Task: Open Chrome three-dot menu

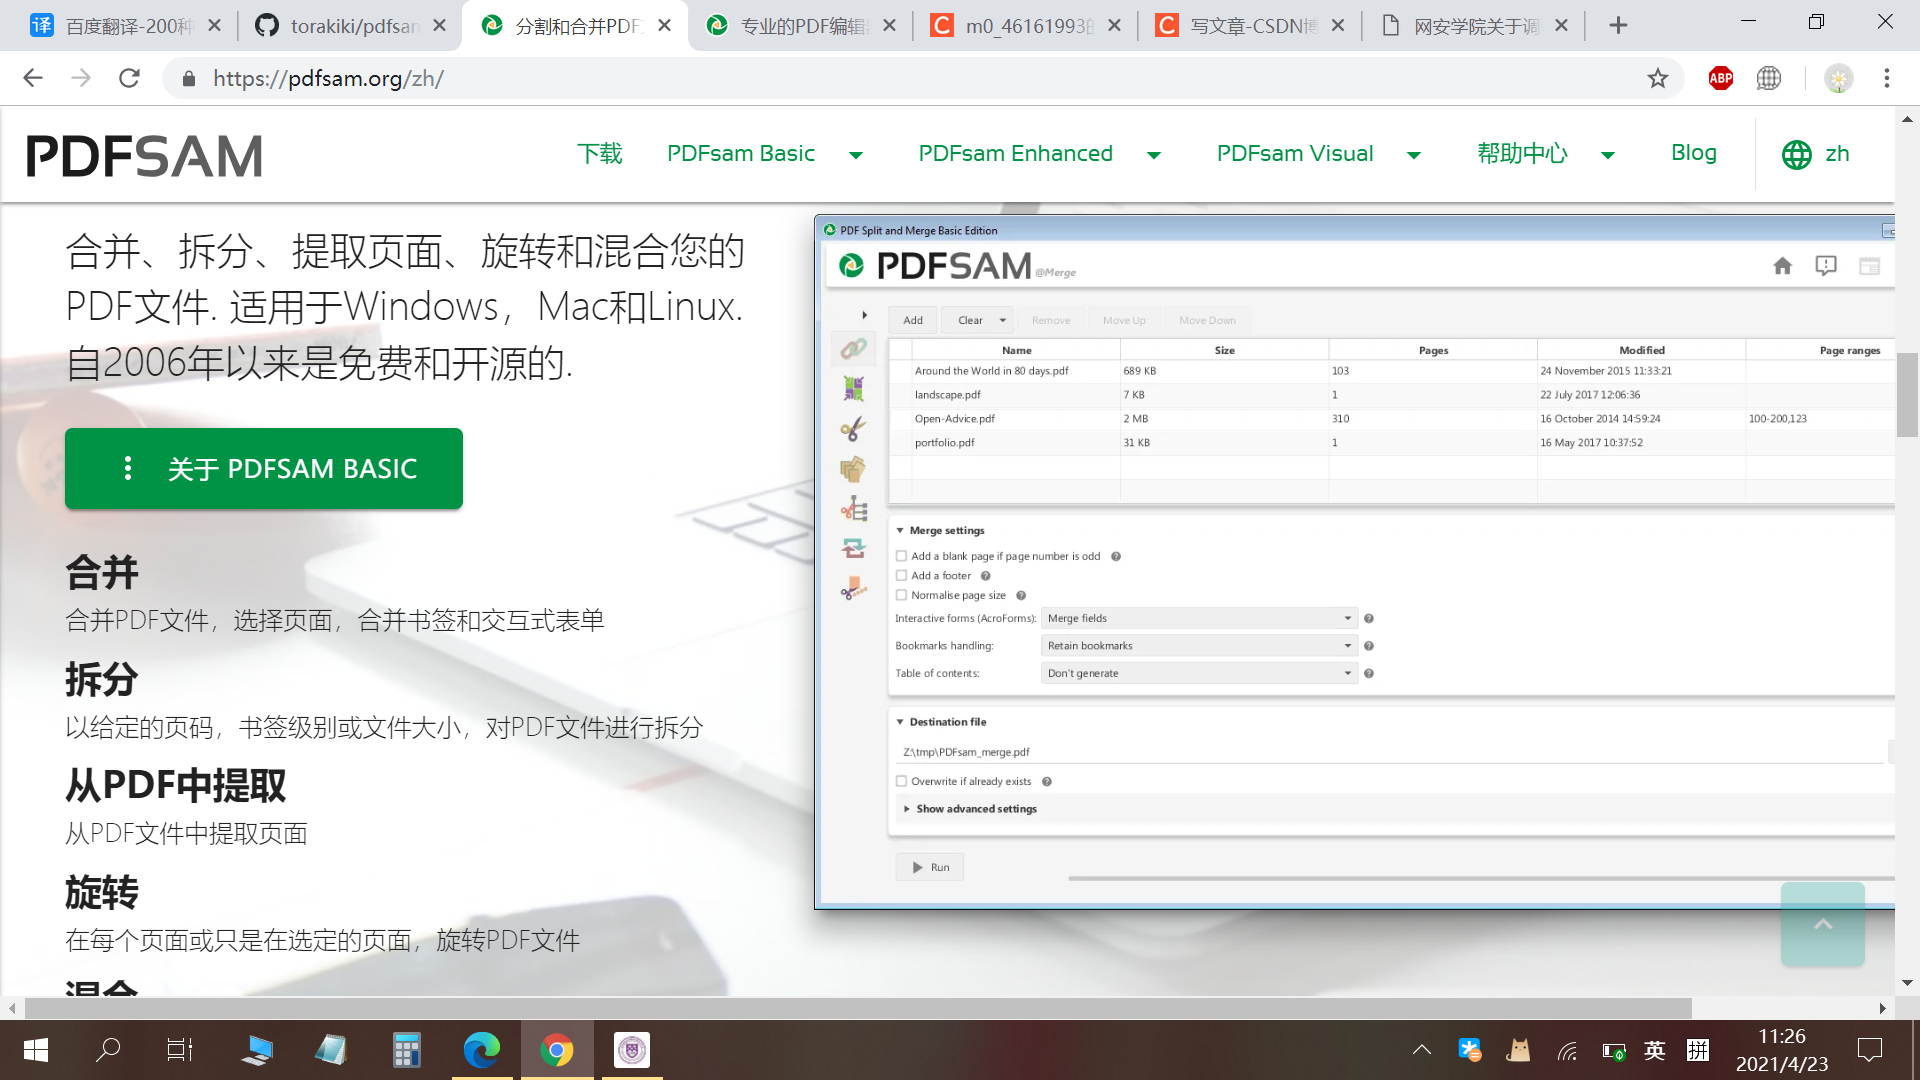Action: click(1887, 78)
